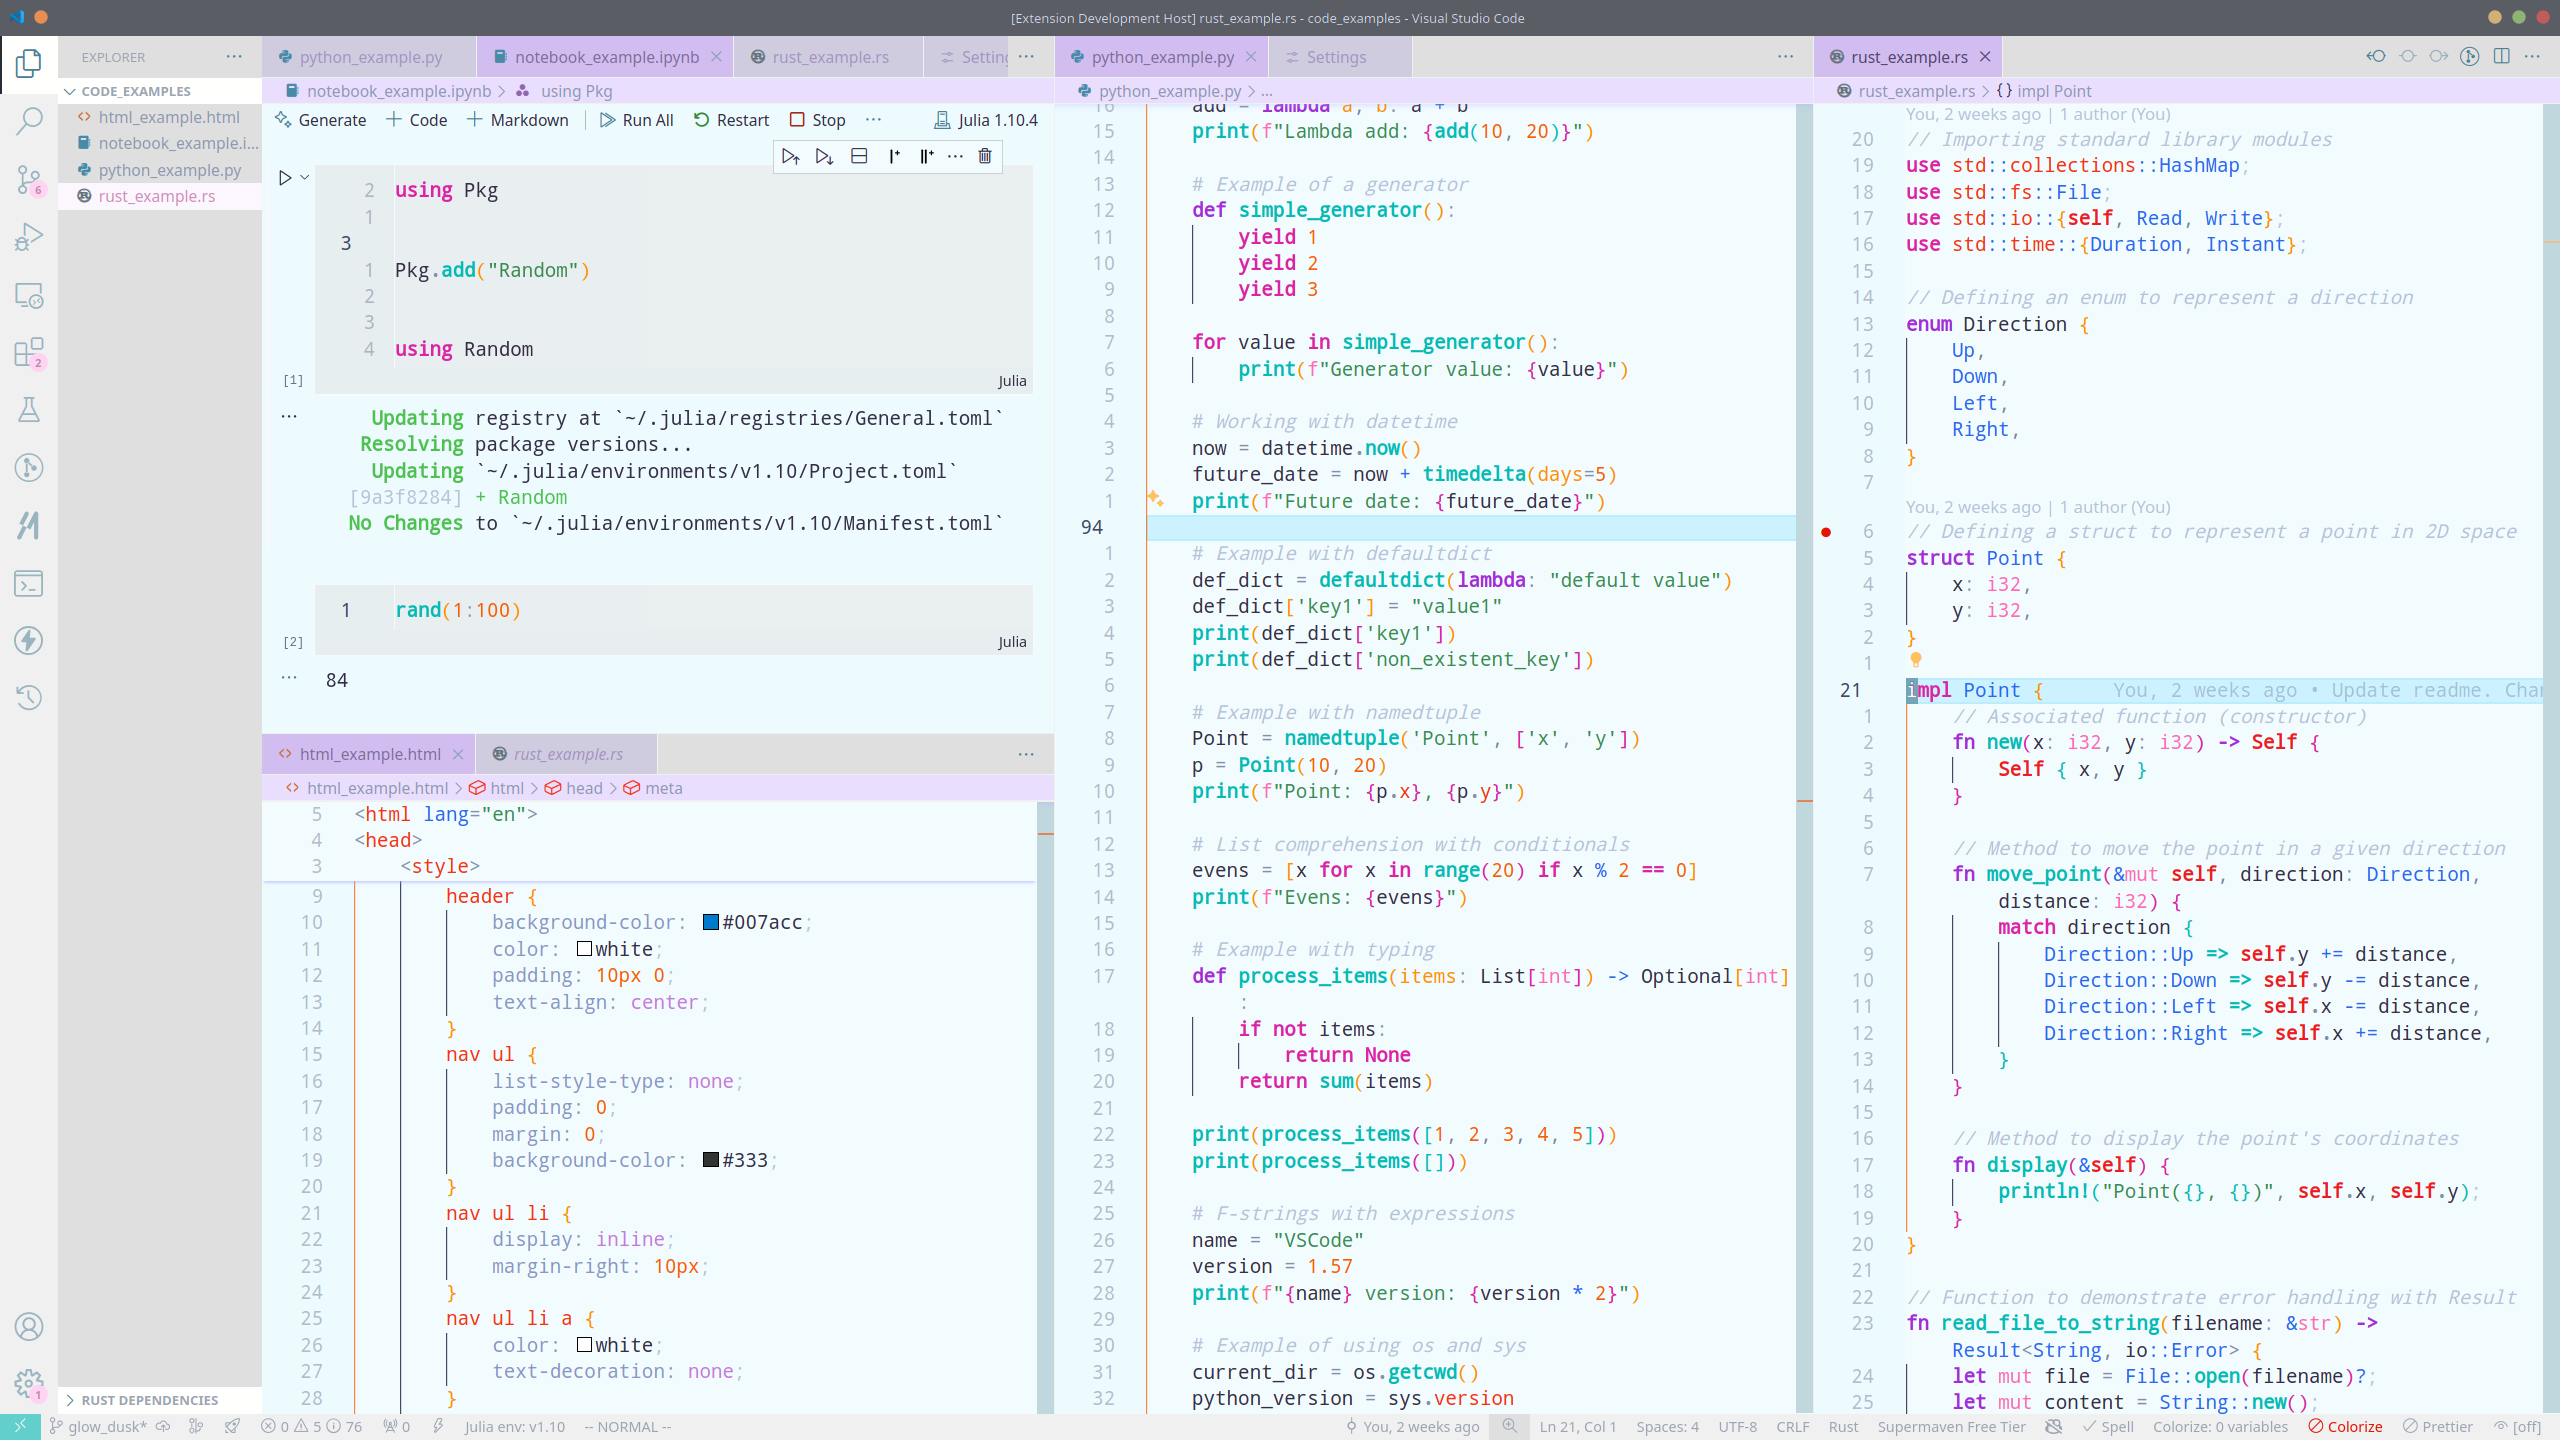Open the Search view in activity bar
Screen dimensions: 2560x1440
29,122
